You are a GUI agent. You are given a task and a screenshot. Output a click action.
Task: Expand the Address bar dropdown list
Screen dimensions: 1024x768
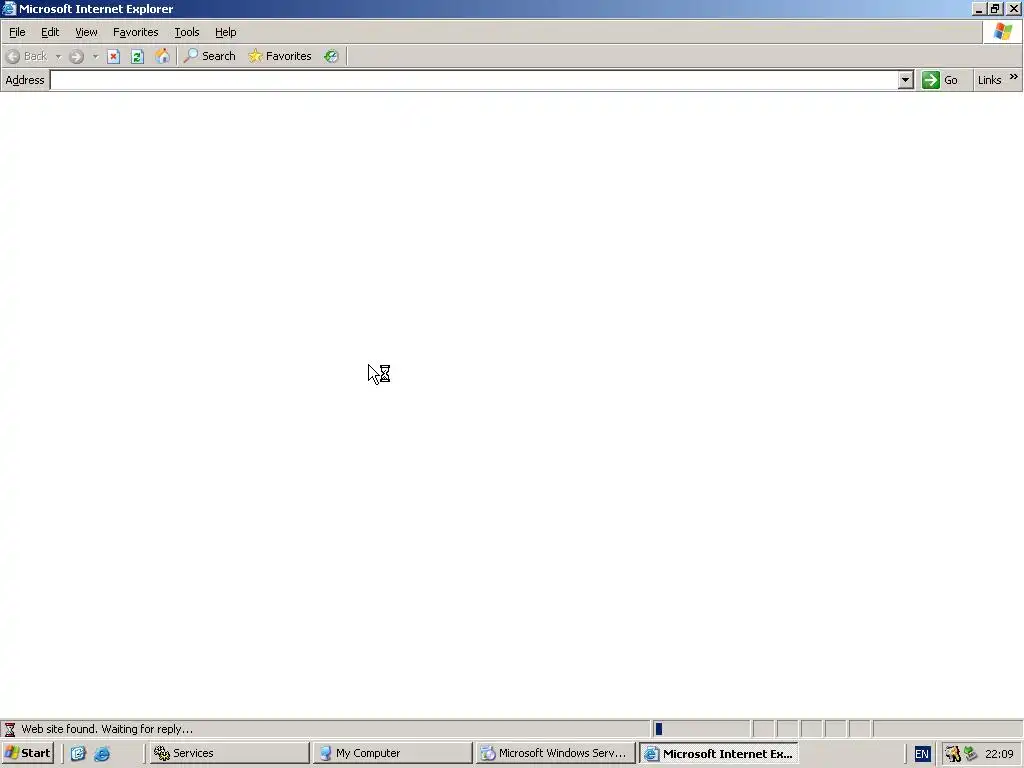point(905,80)
